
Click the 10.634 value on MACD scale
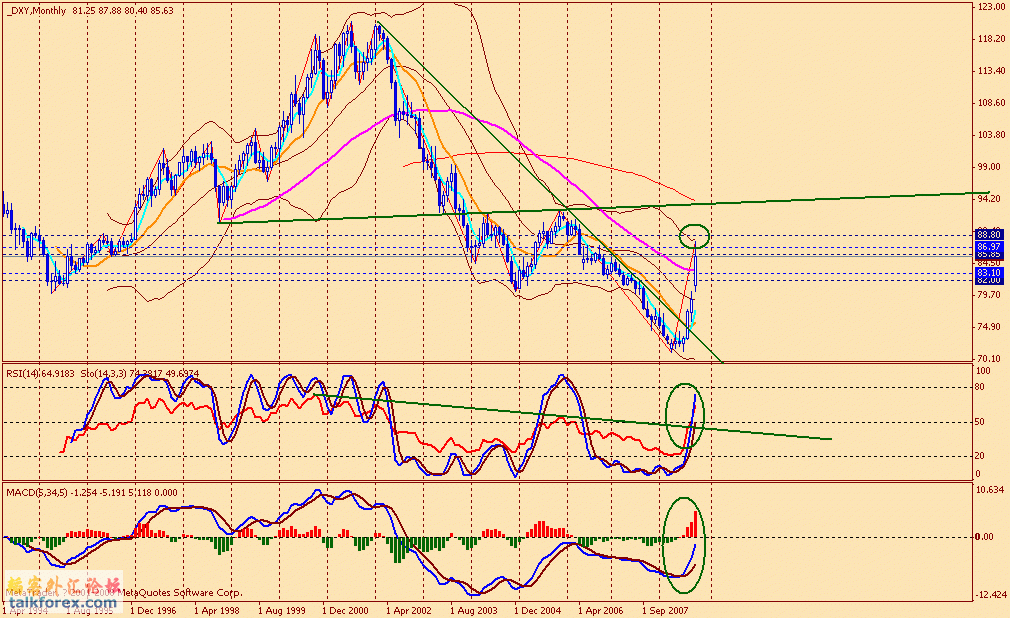point(991,490)
